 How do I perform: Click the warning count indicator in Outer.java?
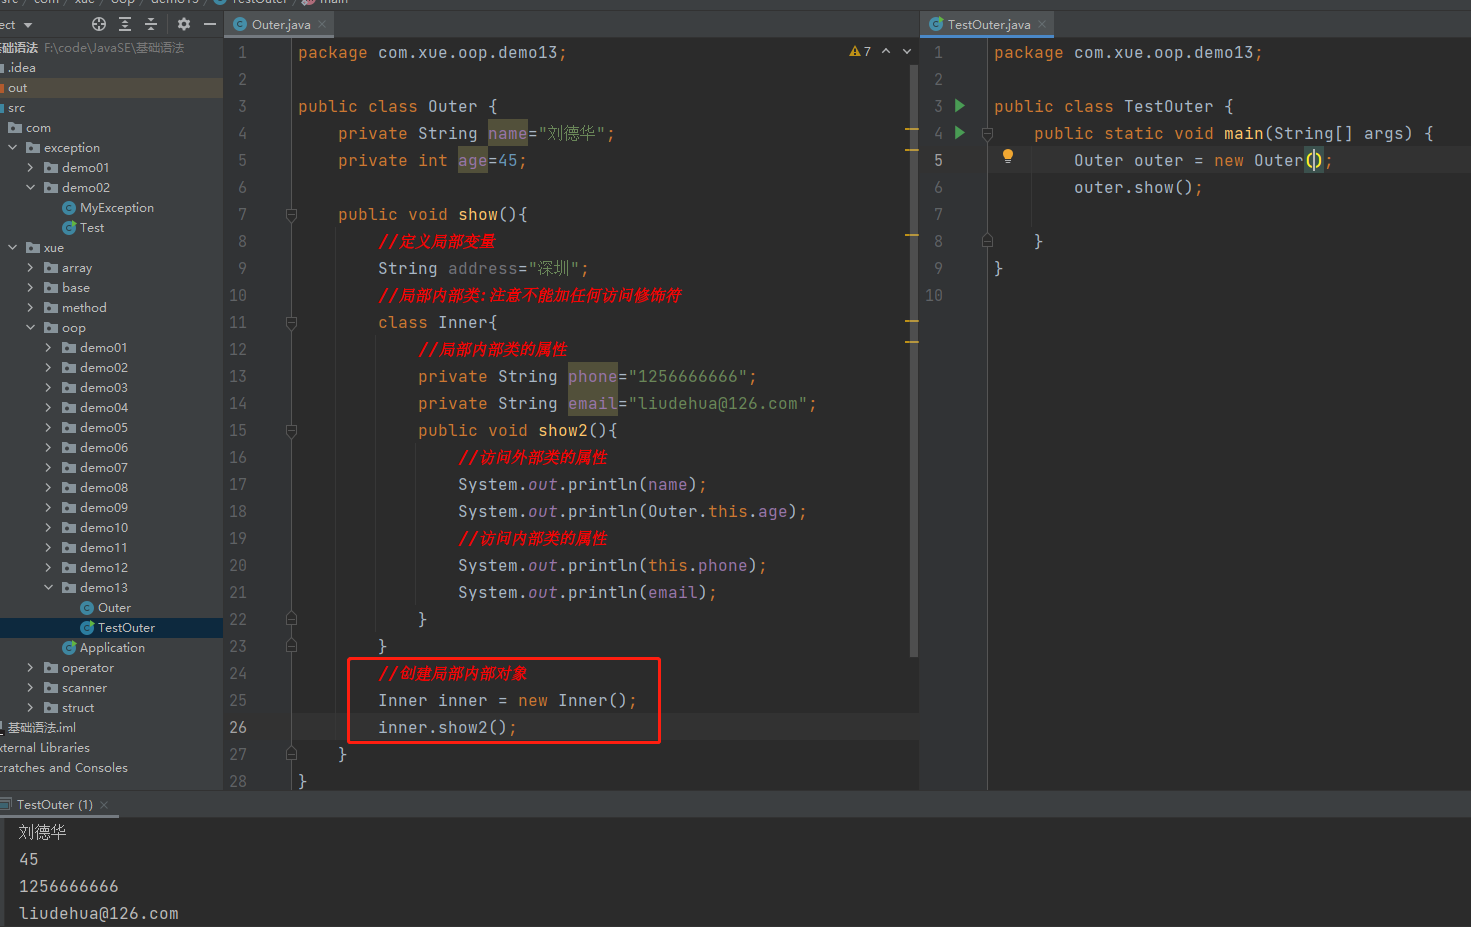[860, 51]
